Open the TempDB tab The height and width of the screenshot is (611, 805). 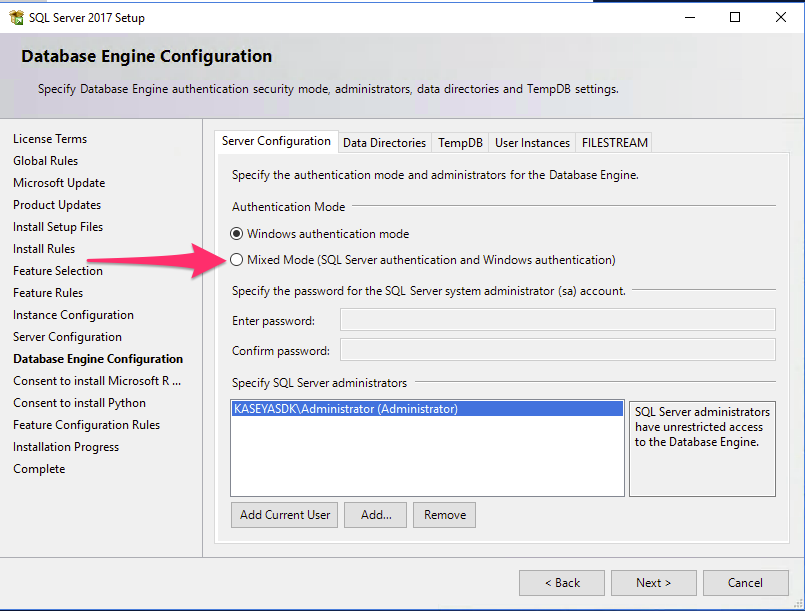(461, 143)
